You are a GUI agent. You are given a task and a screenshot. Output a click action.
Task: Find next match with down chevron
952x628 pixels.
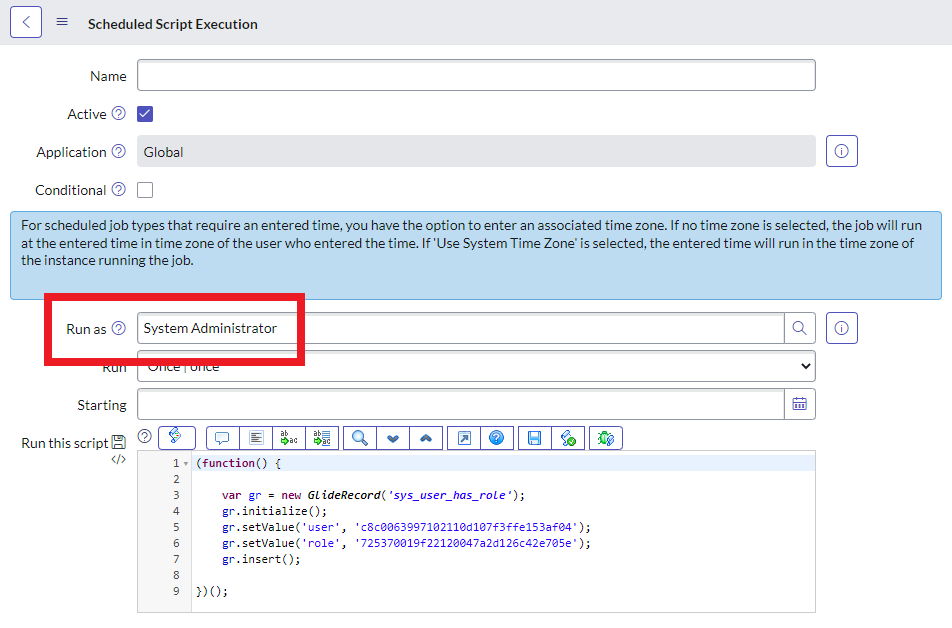393,439
